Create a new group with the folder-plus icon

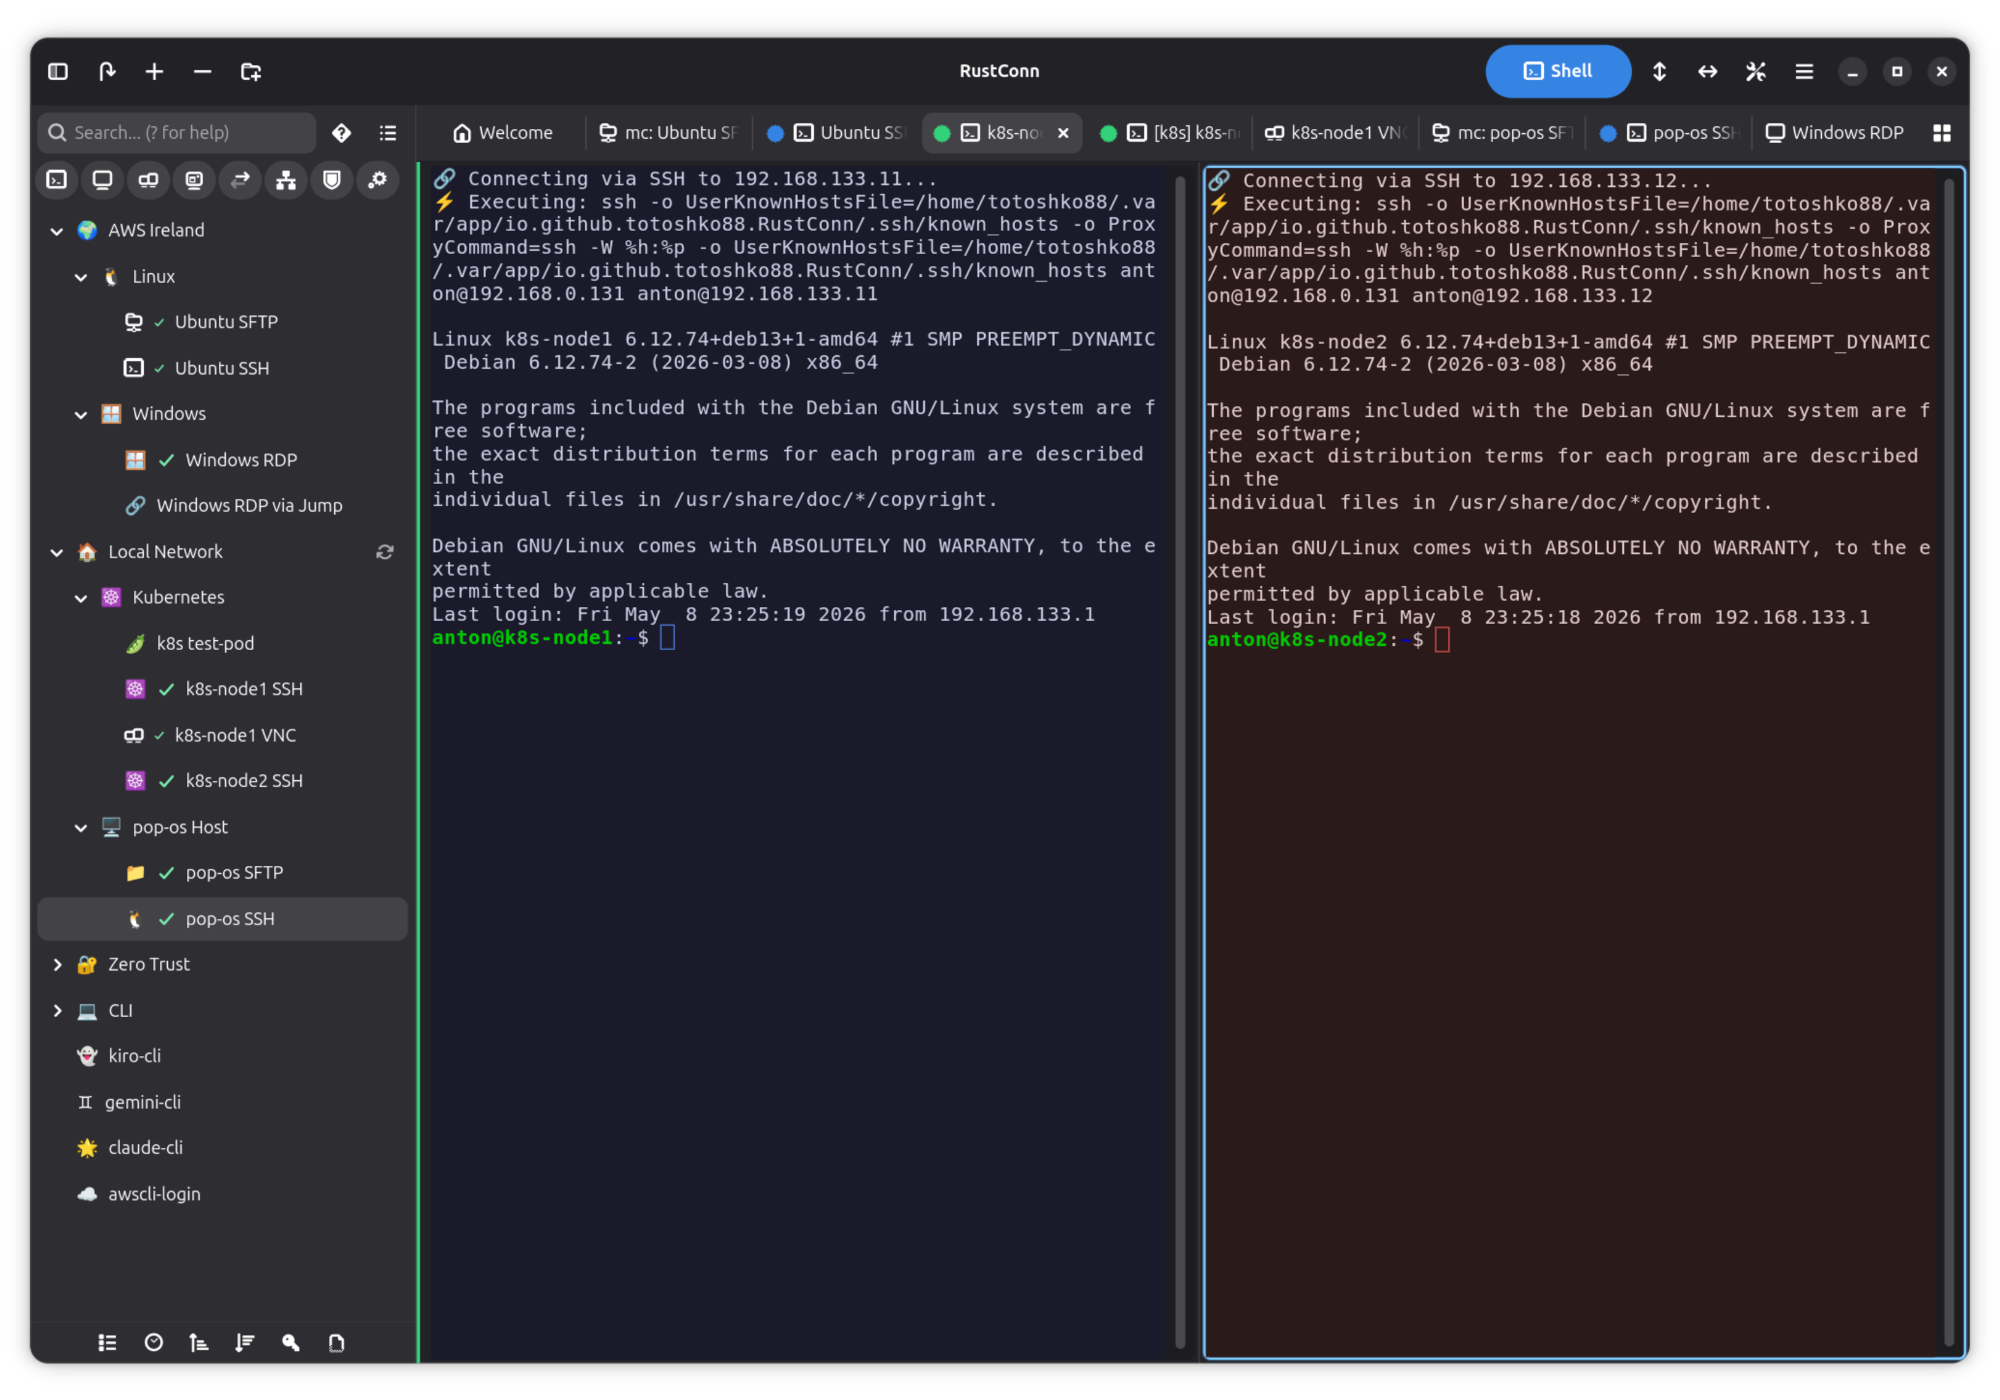(250, 71)
